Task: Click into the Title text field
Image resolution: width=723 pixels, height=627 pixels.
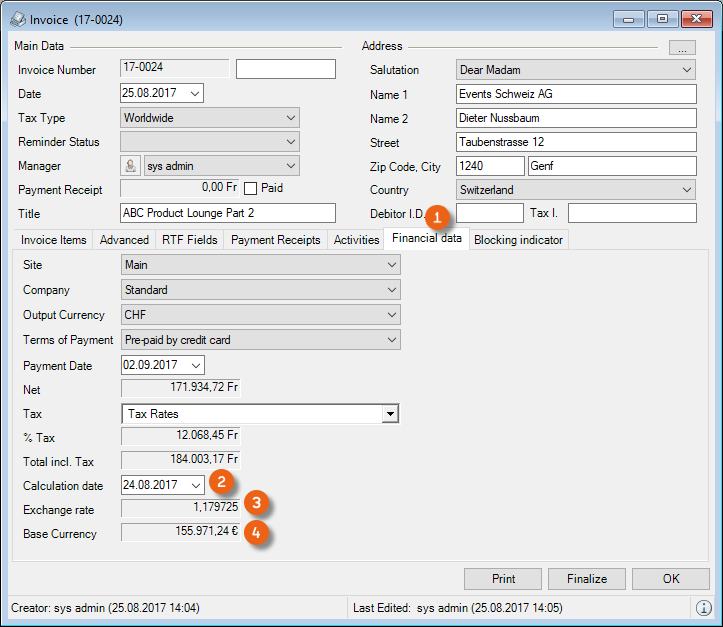Action: coord(228,213)
